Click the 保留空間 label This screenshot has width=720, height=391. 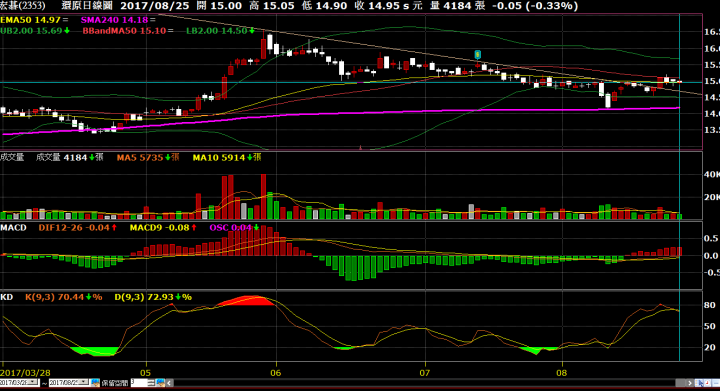[115, 383]
